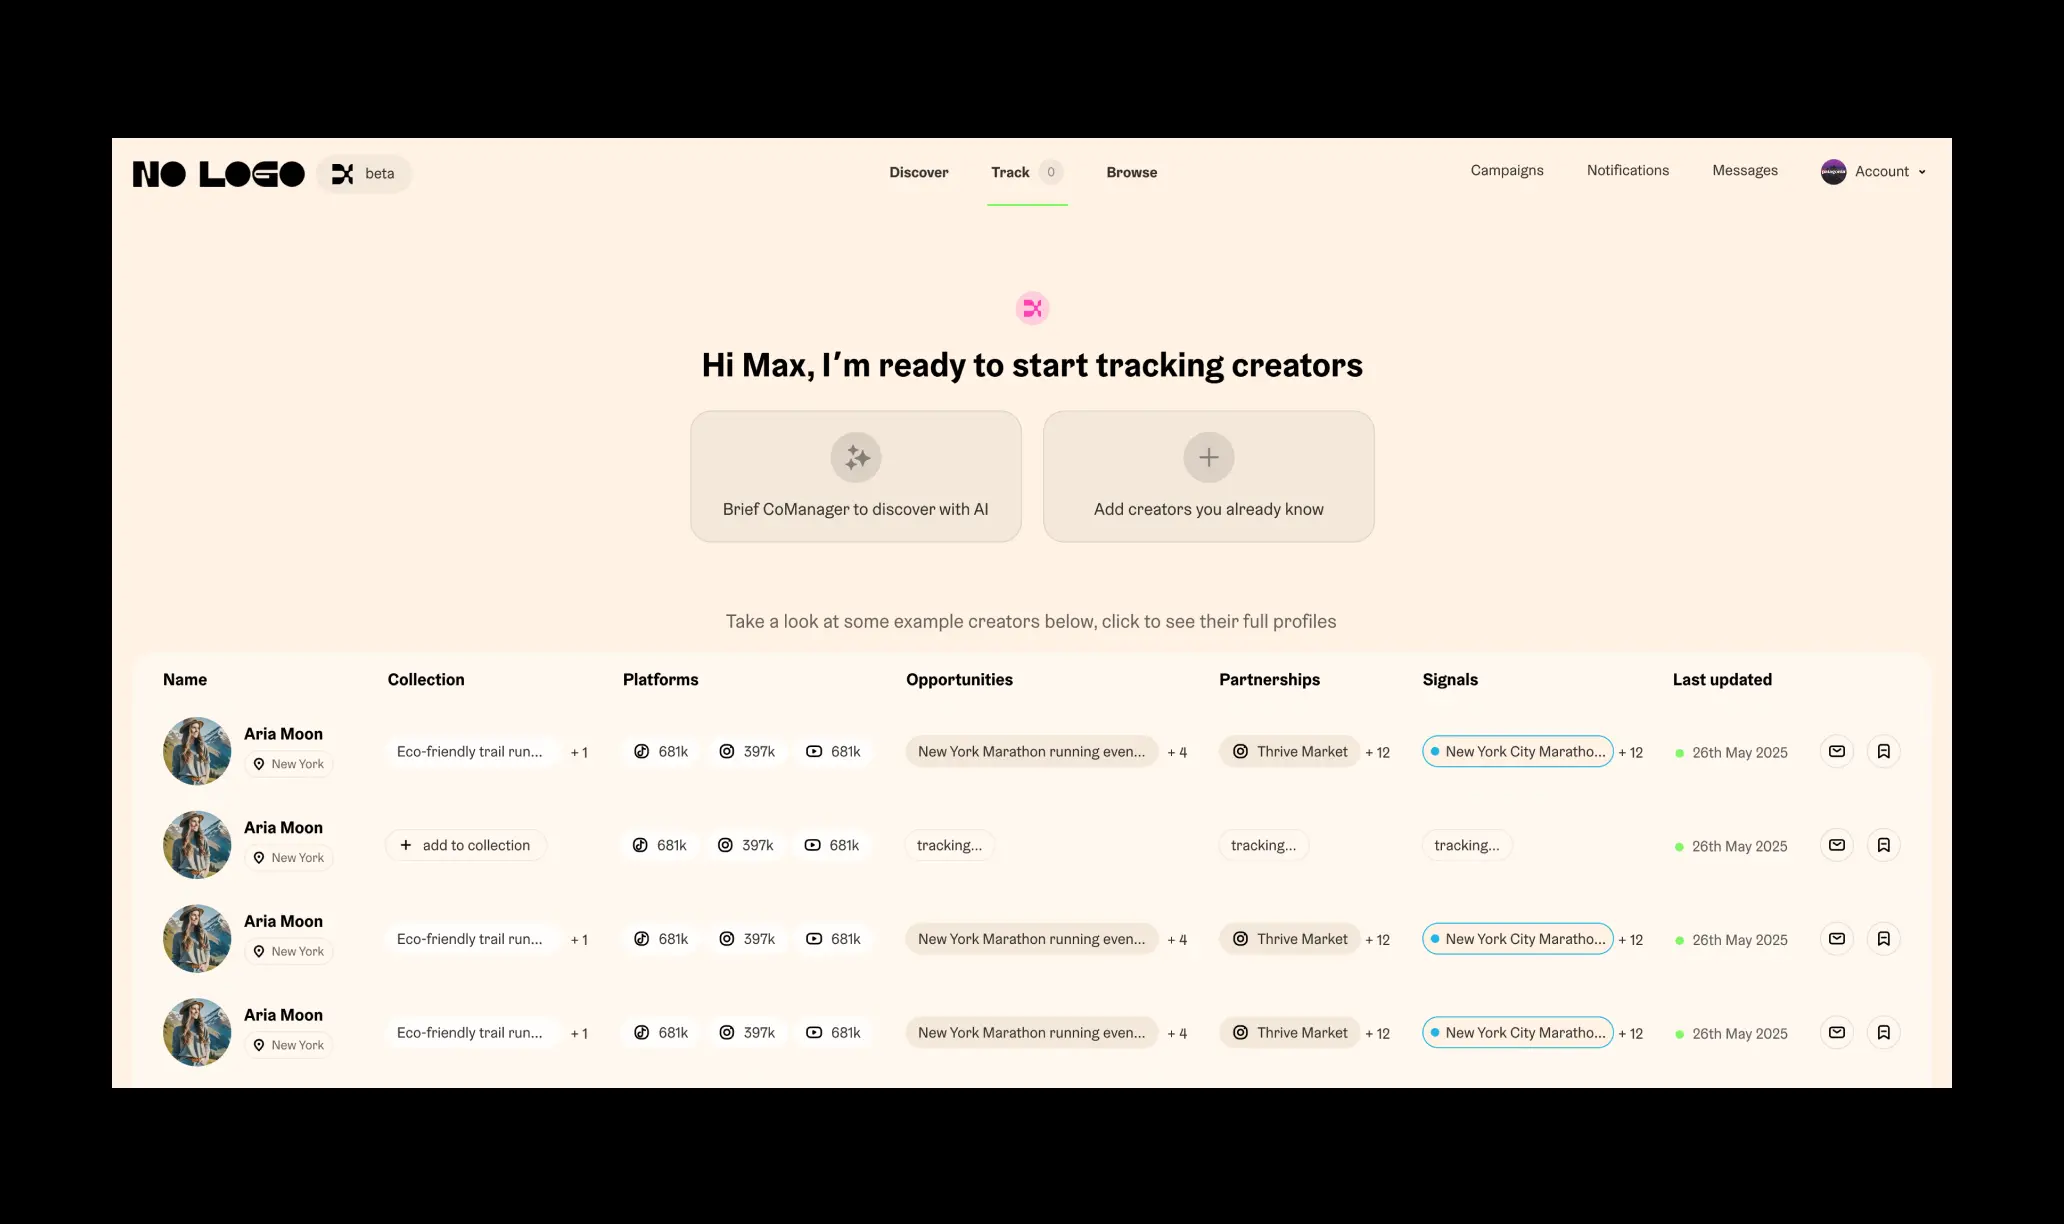Click Aria Moon's profile picture in first row
The width and height of the screenshot is (2064, 1224).
tap(197, 751)
